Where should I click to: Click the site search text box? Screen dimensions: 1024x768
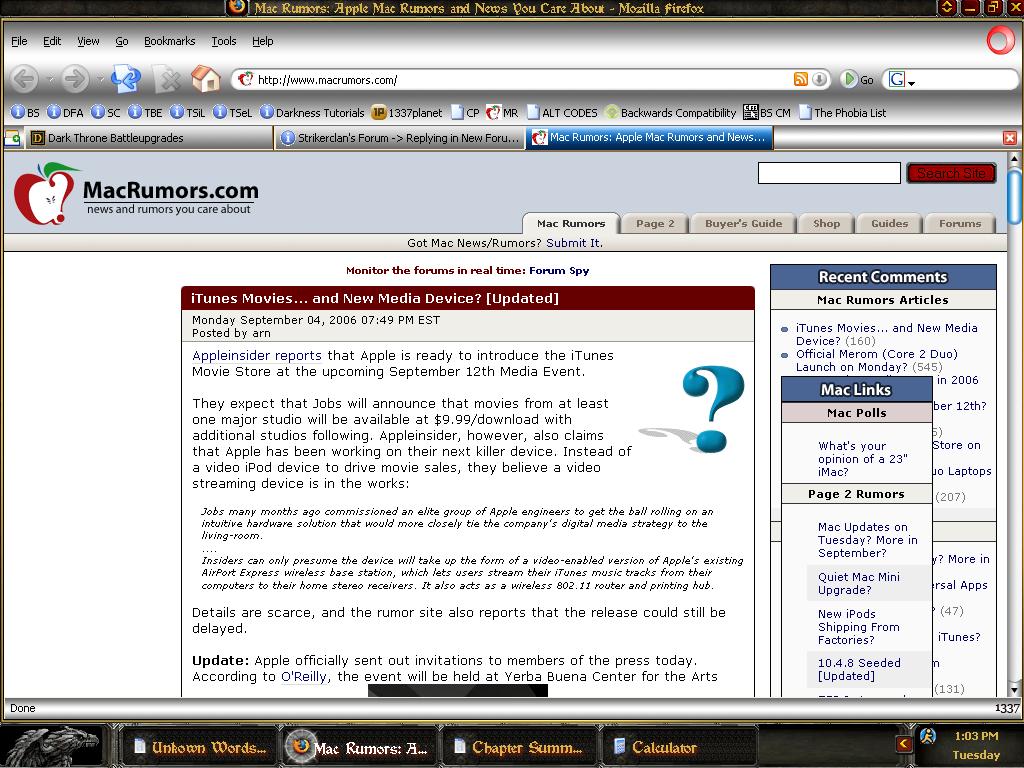[x=829, y=173]
